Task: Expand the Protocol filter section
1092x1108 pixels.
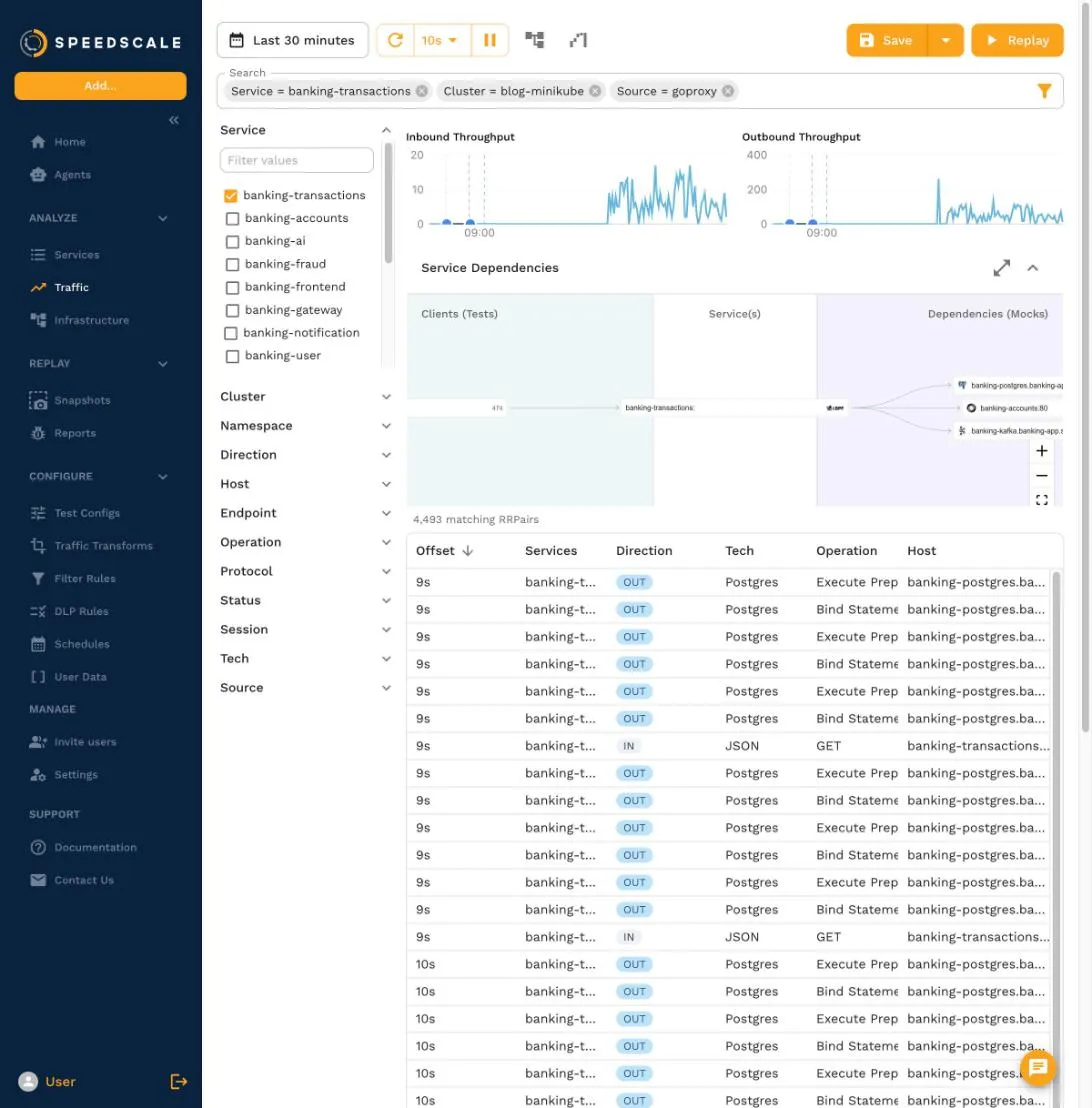Action: (386, 571)
